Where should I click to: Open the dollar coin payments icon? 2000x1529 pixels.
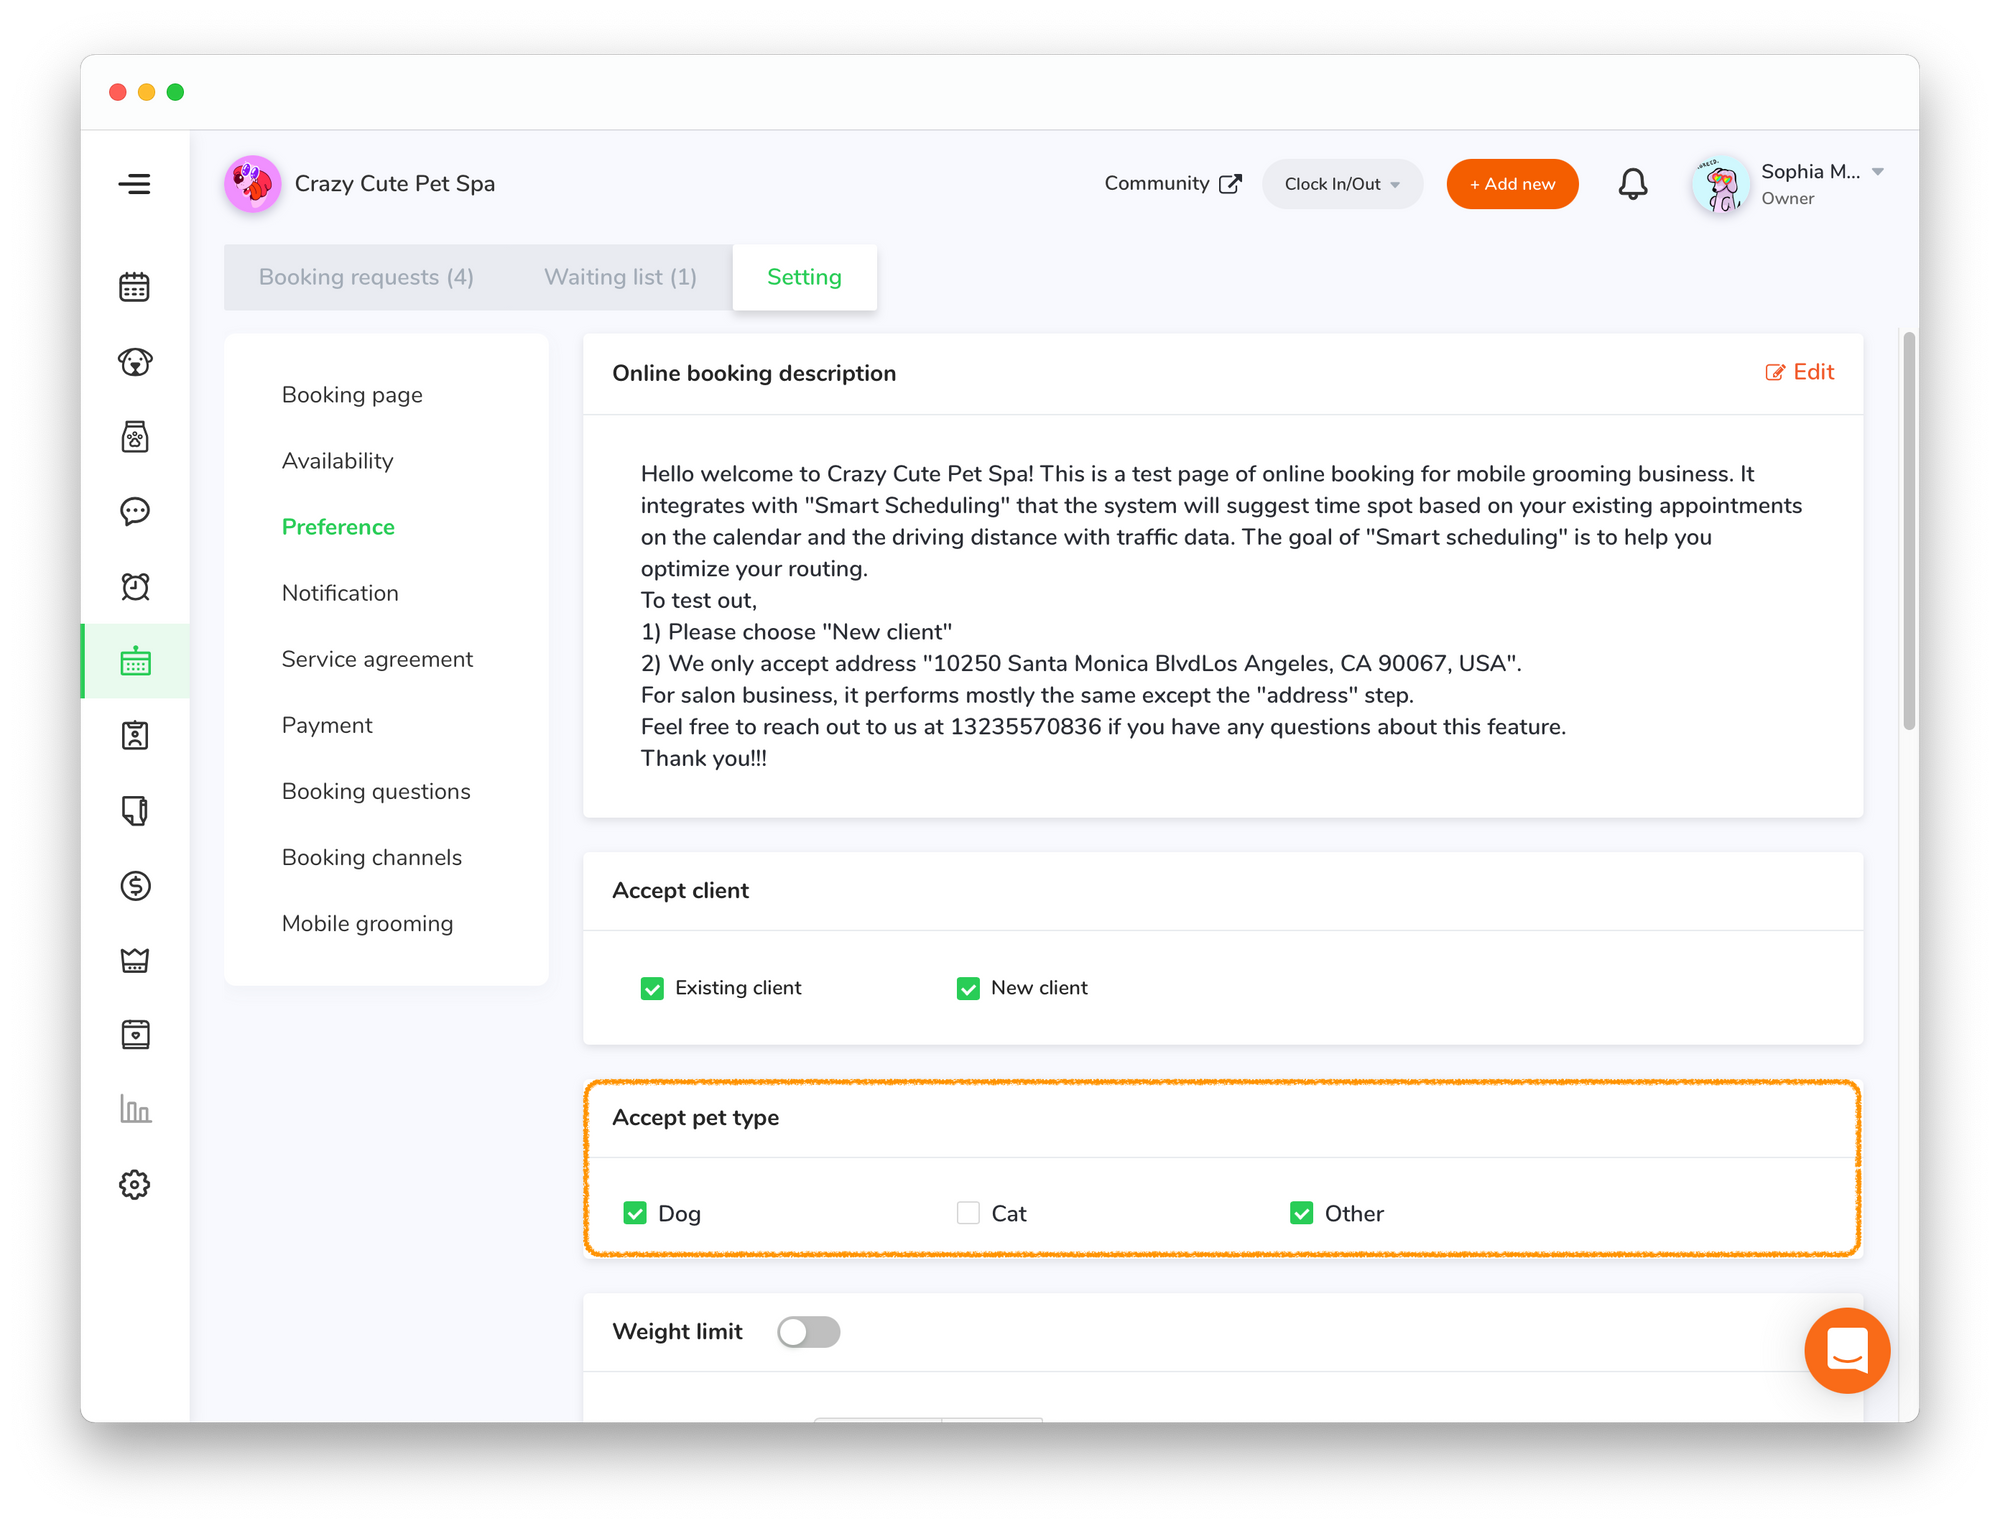135,886
